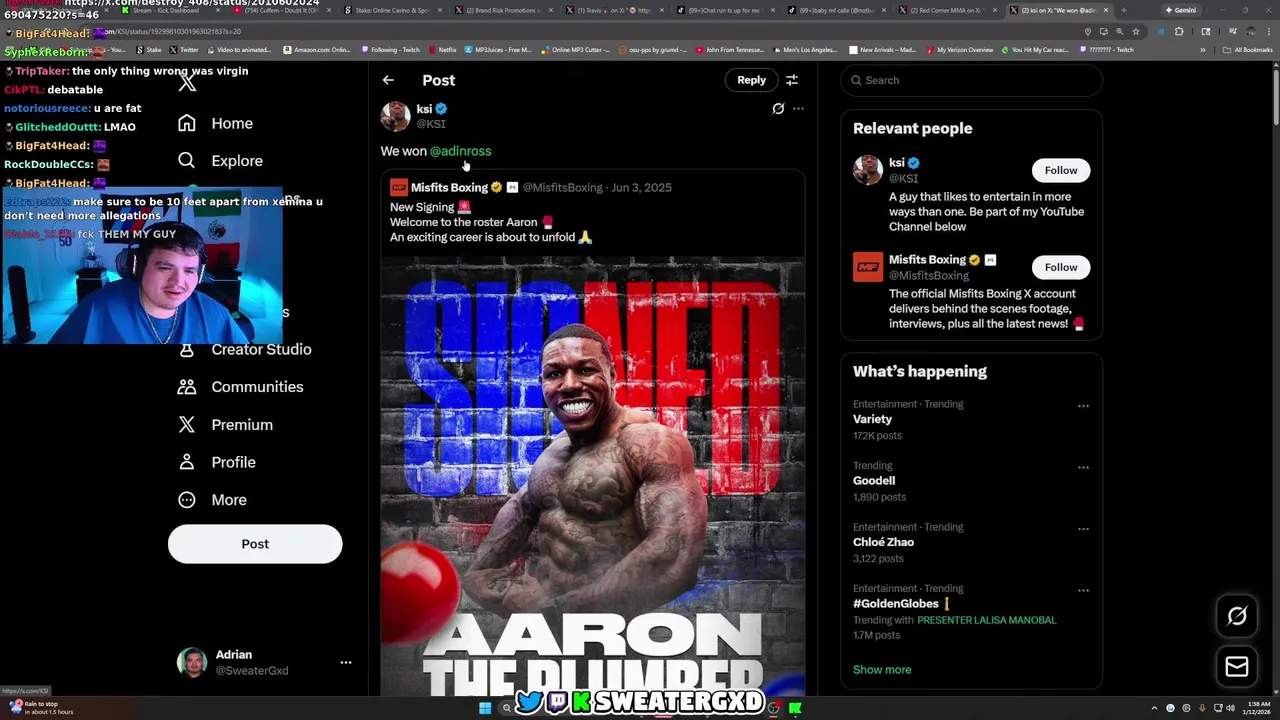
Task: Open the Windows Start button
Action: pos(485,708)
